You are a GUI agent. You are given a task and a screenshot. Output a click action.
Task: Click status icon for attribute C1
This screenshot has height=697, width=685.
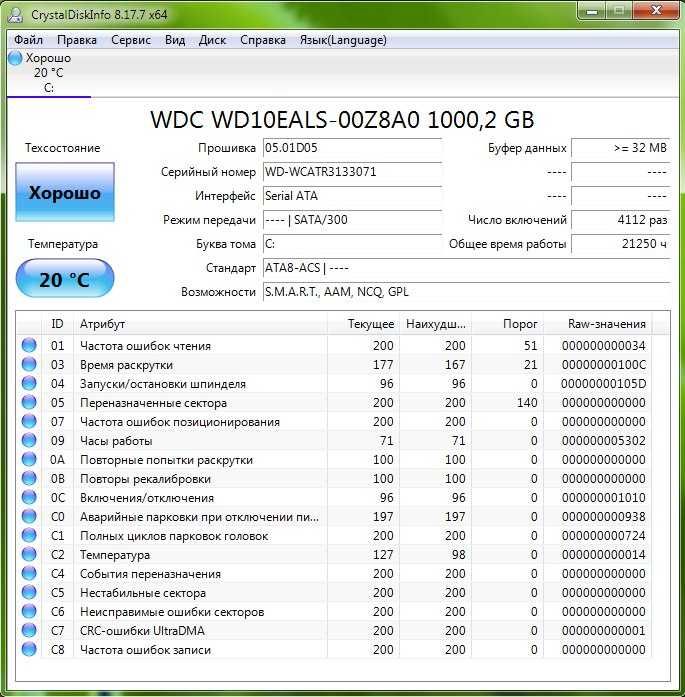click(x=29, y=535)
